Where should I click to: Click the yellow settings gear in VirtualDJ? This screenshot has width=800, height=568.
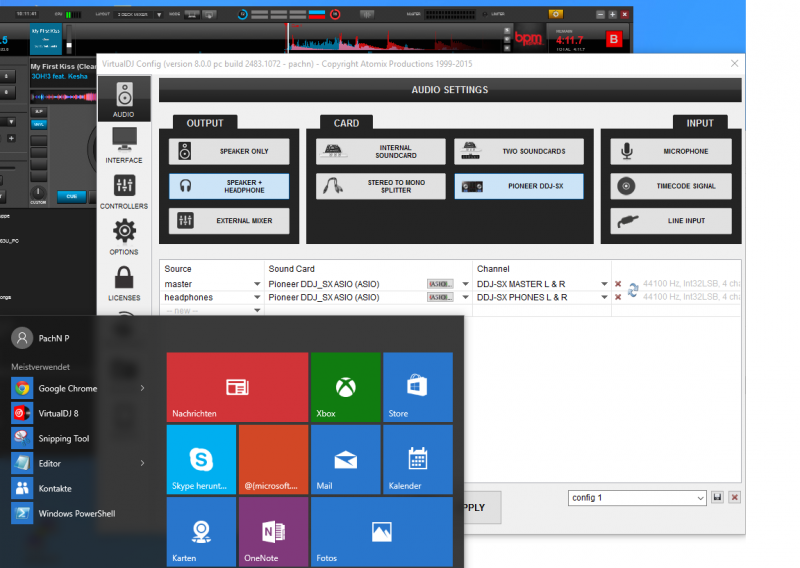556,14
